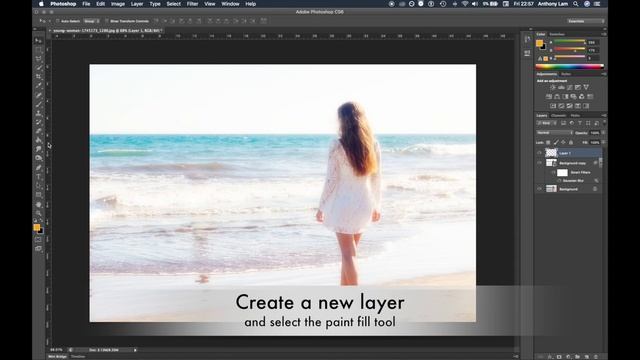Image resolution: width=640 pixels, height=360 pixels.
Task: Toggle Smart Filters visibility eye
Action: [x=553, y=172]
